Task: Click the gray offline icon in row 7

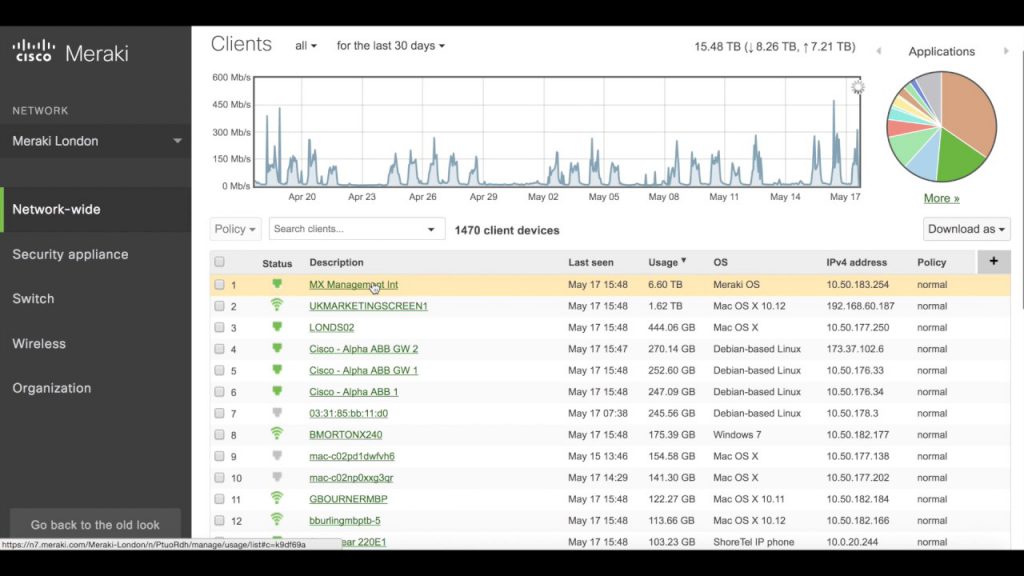Action: [x=277, y=413]
